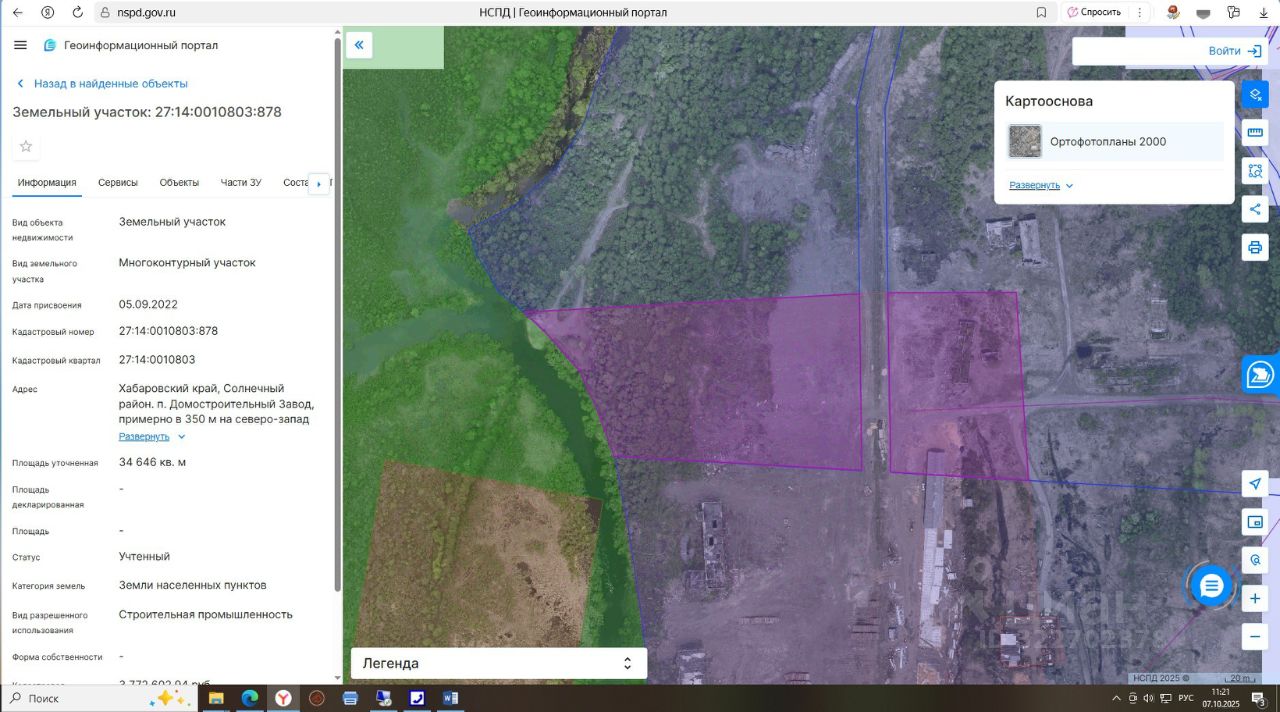
Task: Open the three-dot menu next to Спросить
Action: [x=1140, y=12]
